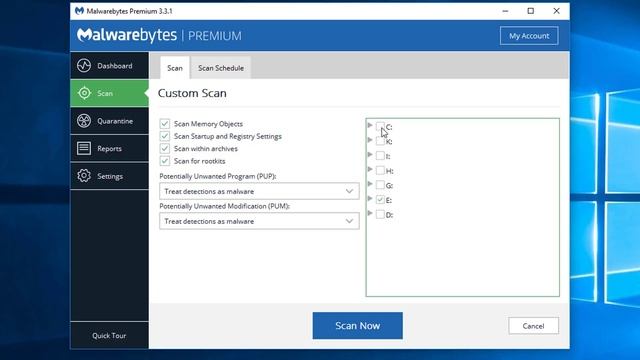Toggle Scan for rootkits checkbox
This screenshot has width=640, height=360.
[164, 161]
